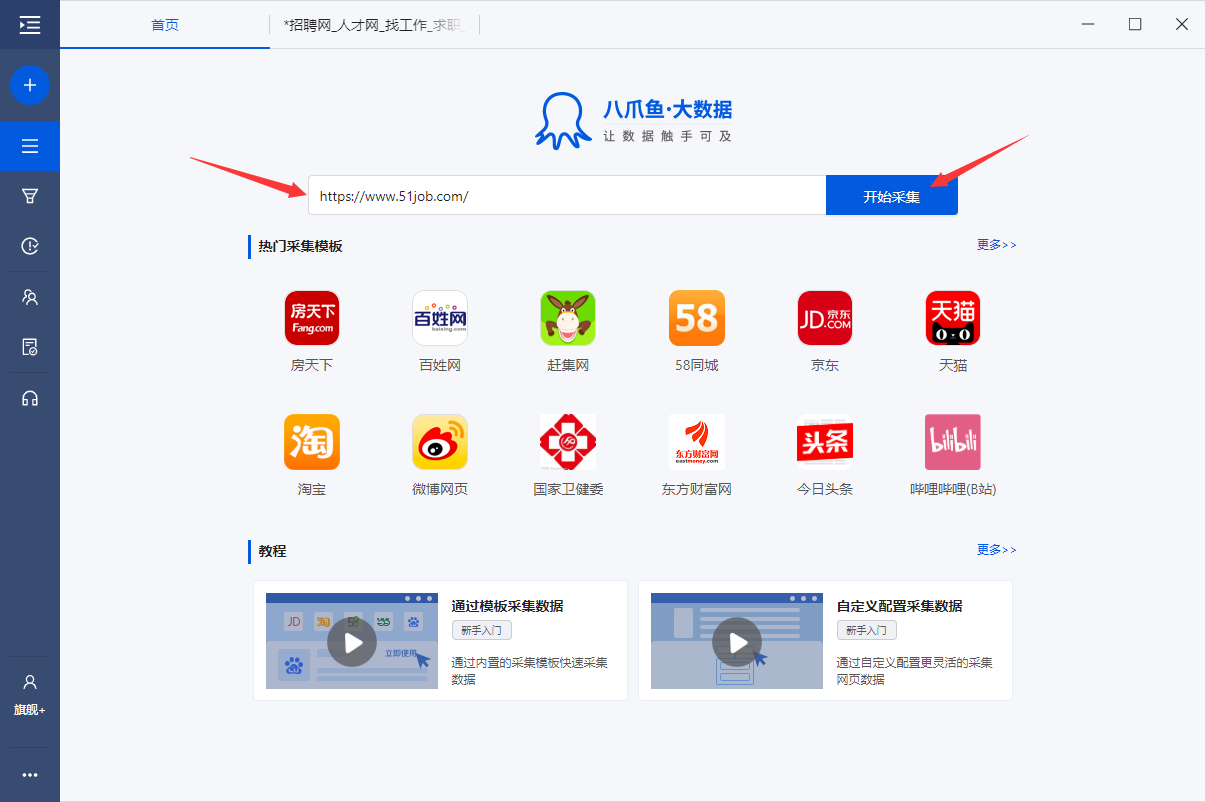Play the 自定义配置采集数据 tutorial video
Screen dimensions: 1206x802
(x=737, y=642)
